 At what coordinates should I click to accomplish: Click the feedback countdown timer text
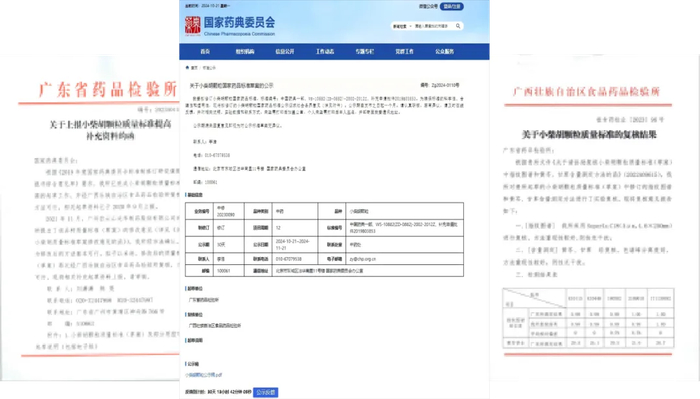[x=218, y=392]
